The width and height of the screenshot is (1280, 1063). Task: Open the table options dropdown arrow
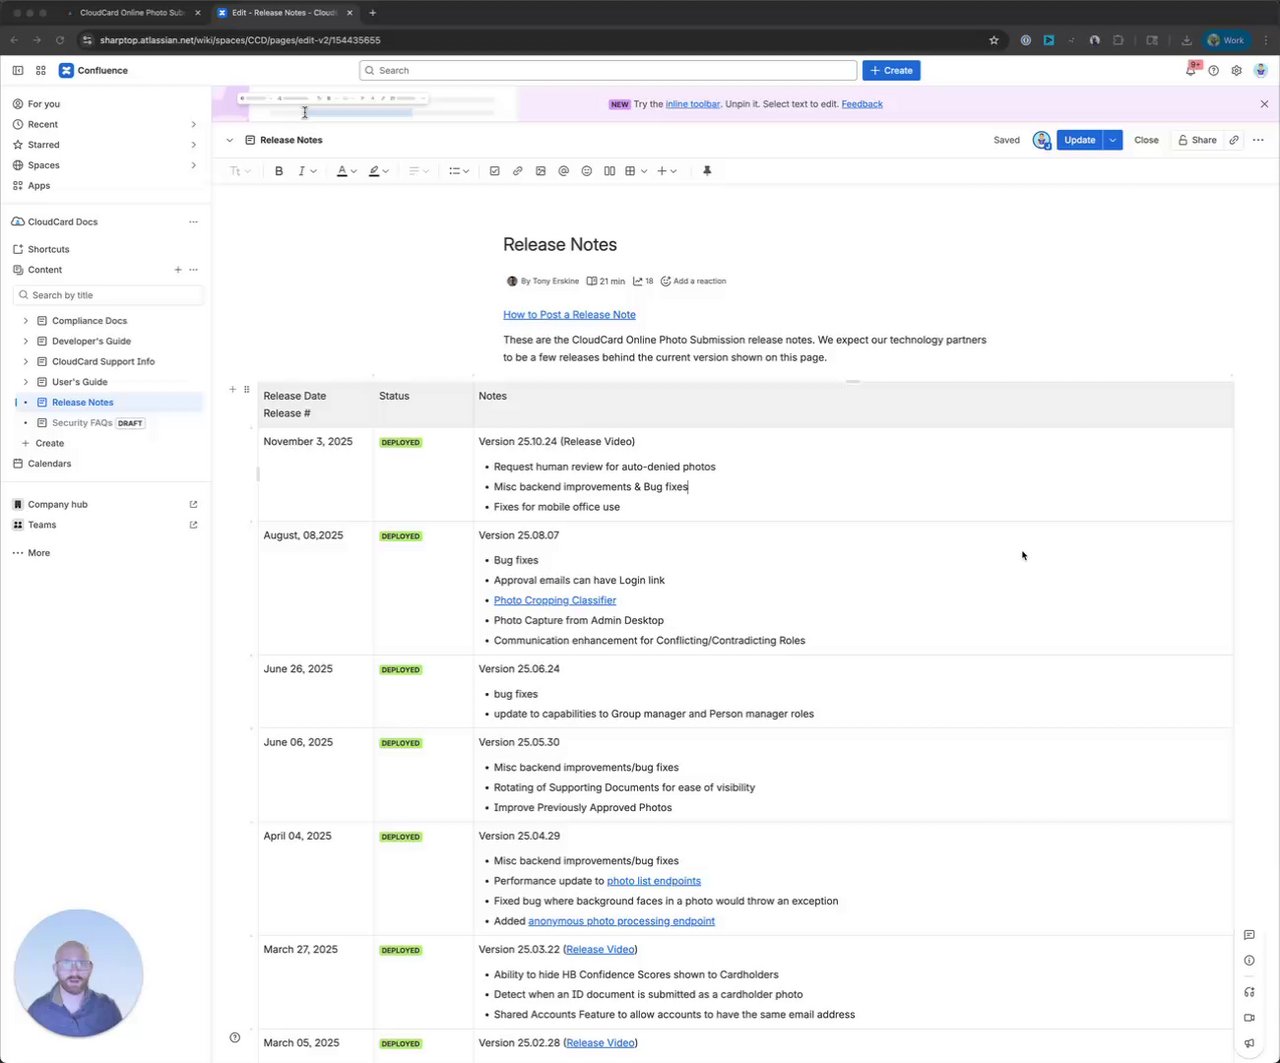643,171
